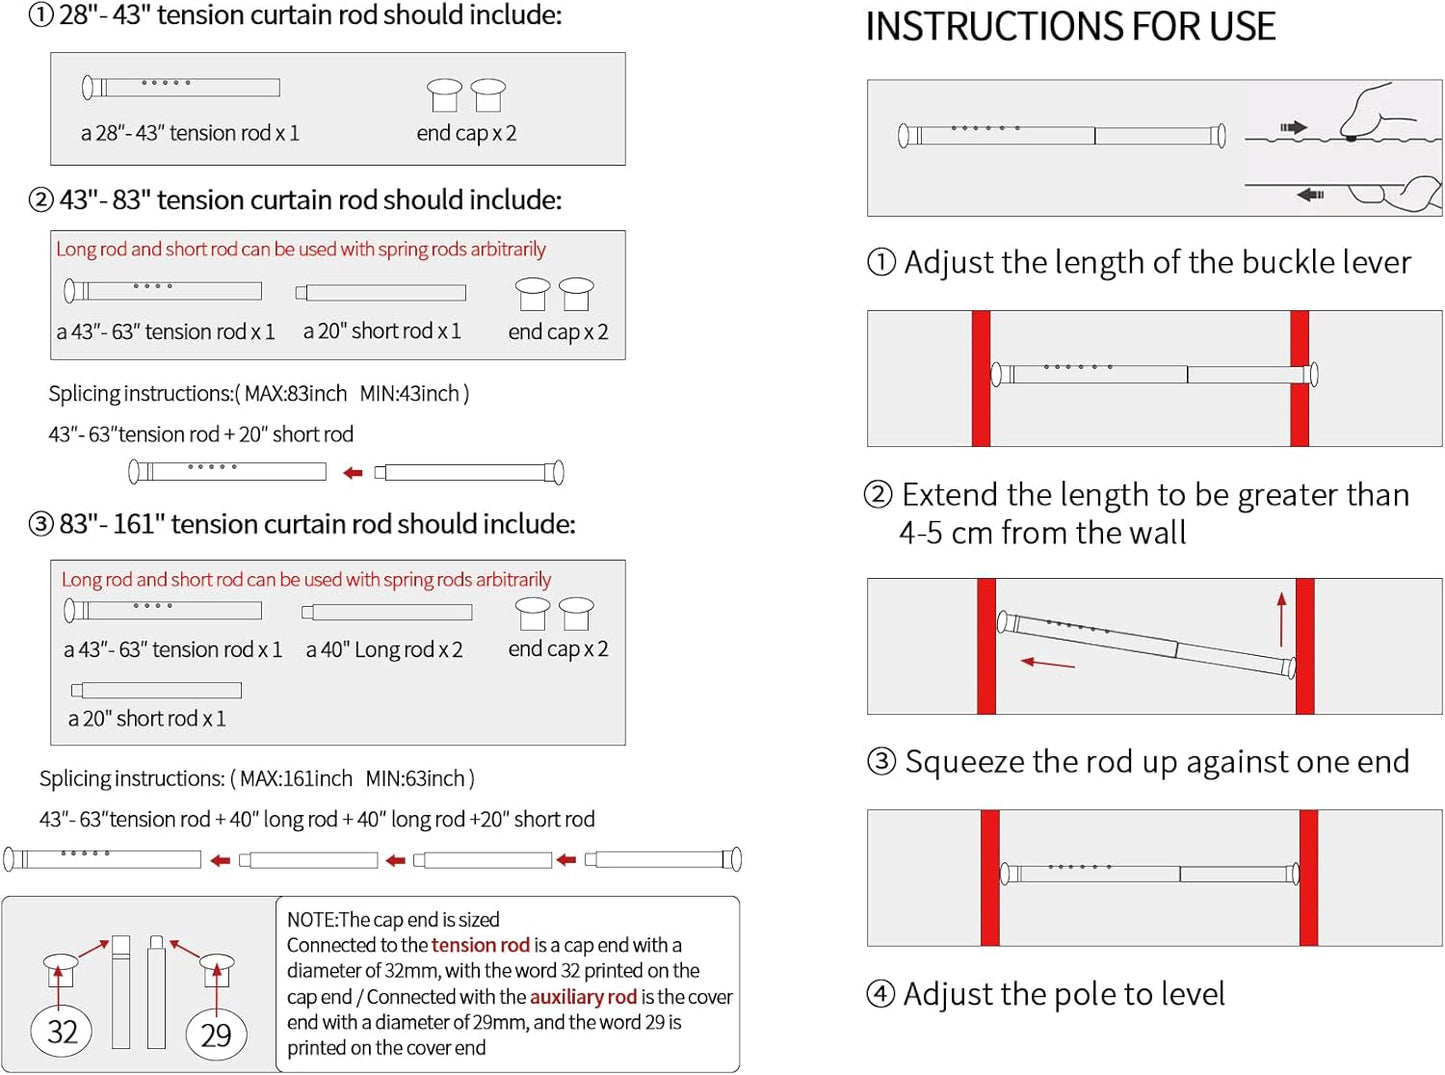Viewport: 1445px width, 1075px height.
Task: Click the red 'tension rod' text in note
Action: point(480,945)
